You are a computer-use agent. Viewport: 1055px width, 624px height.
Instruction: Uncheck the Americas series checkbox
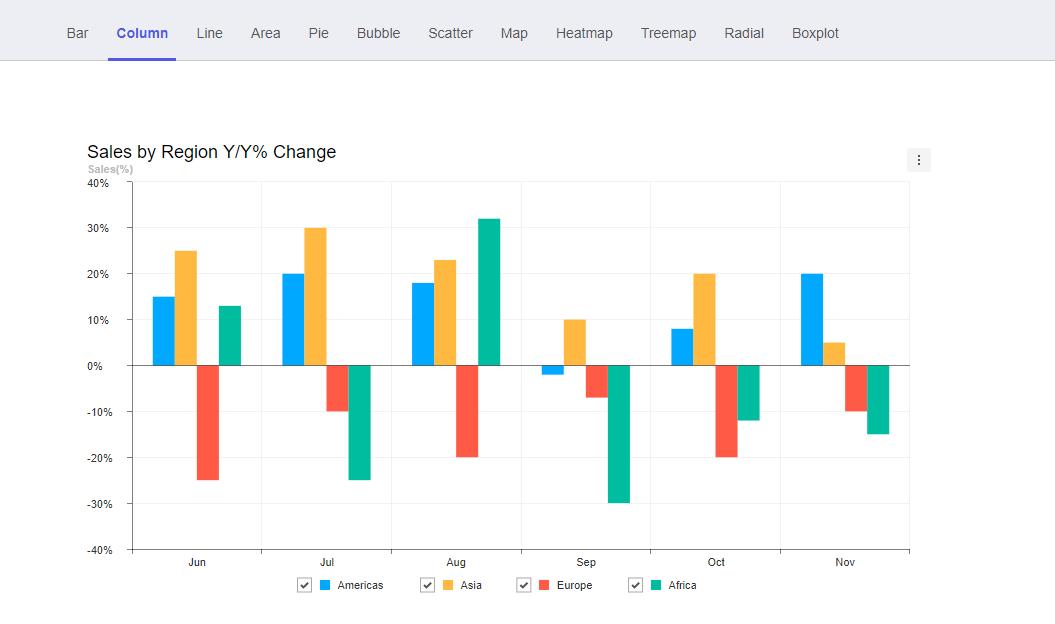305,585
